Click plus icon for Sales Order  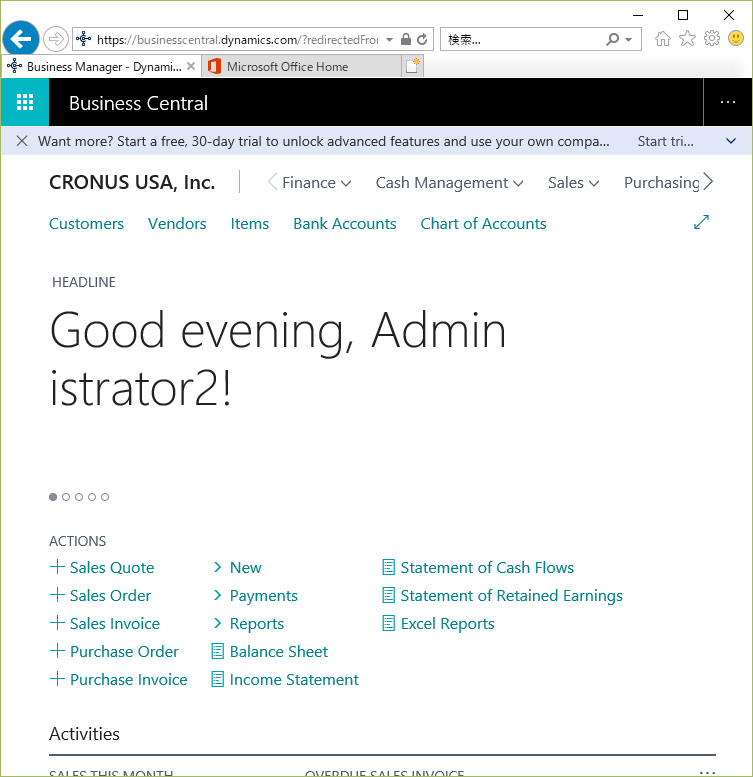[x=57, y=595]
